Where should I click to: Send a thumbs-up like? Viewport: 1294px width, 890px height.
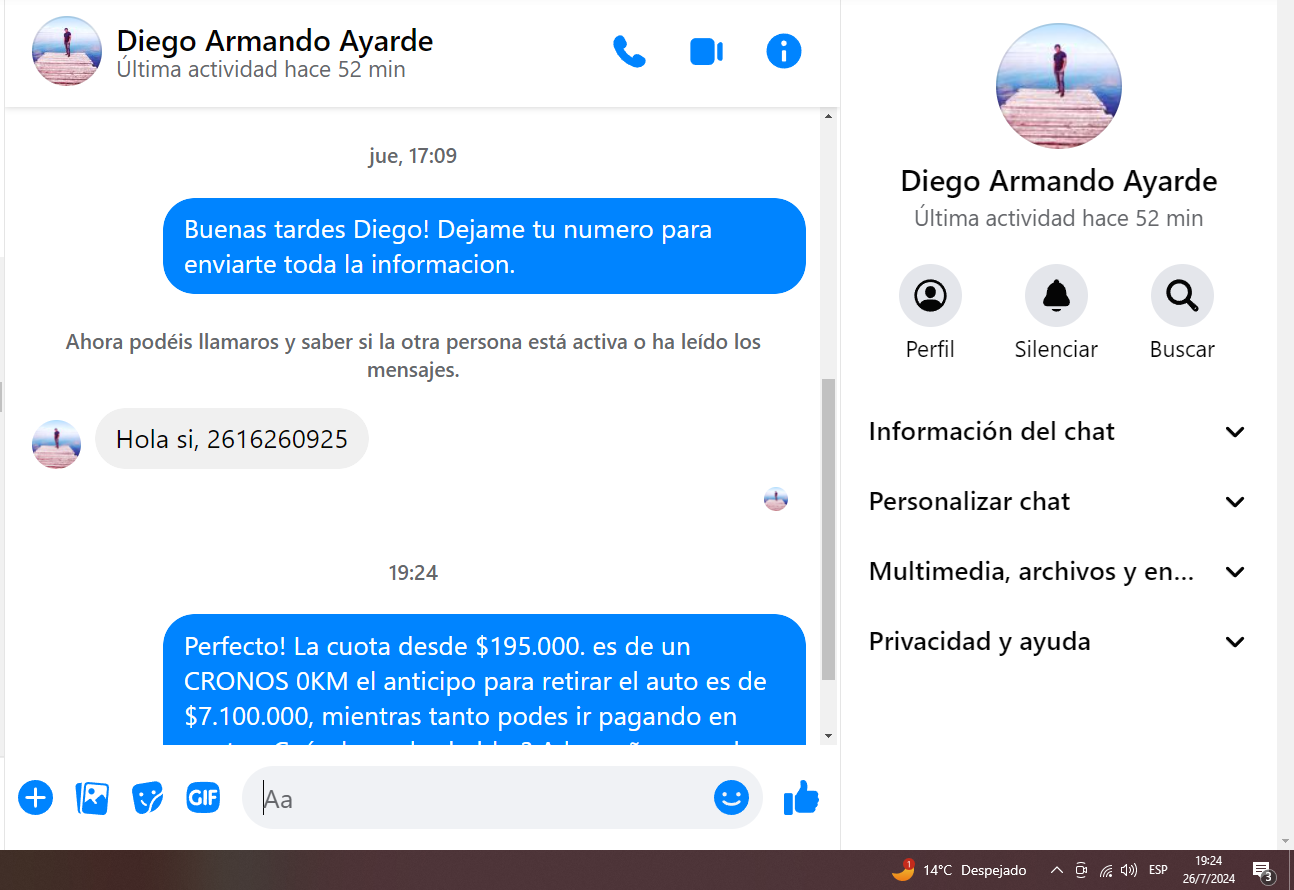[x=801, y=798]
